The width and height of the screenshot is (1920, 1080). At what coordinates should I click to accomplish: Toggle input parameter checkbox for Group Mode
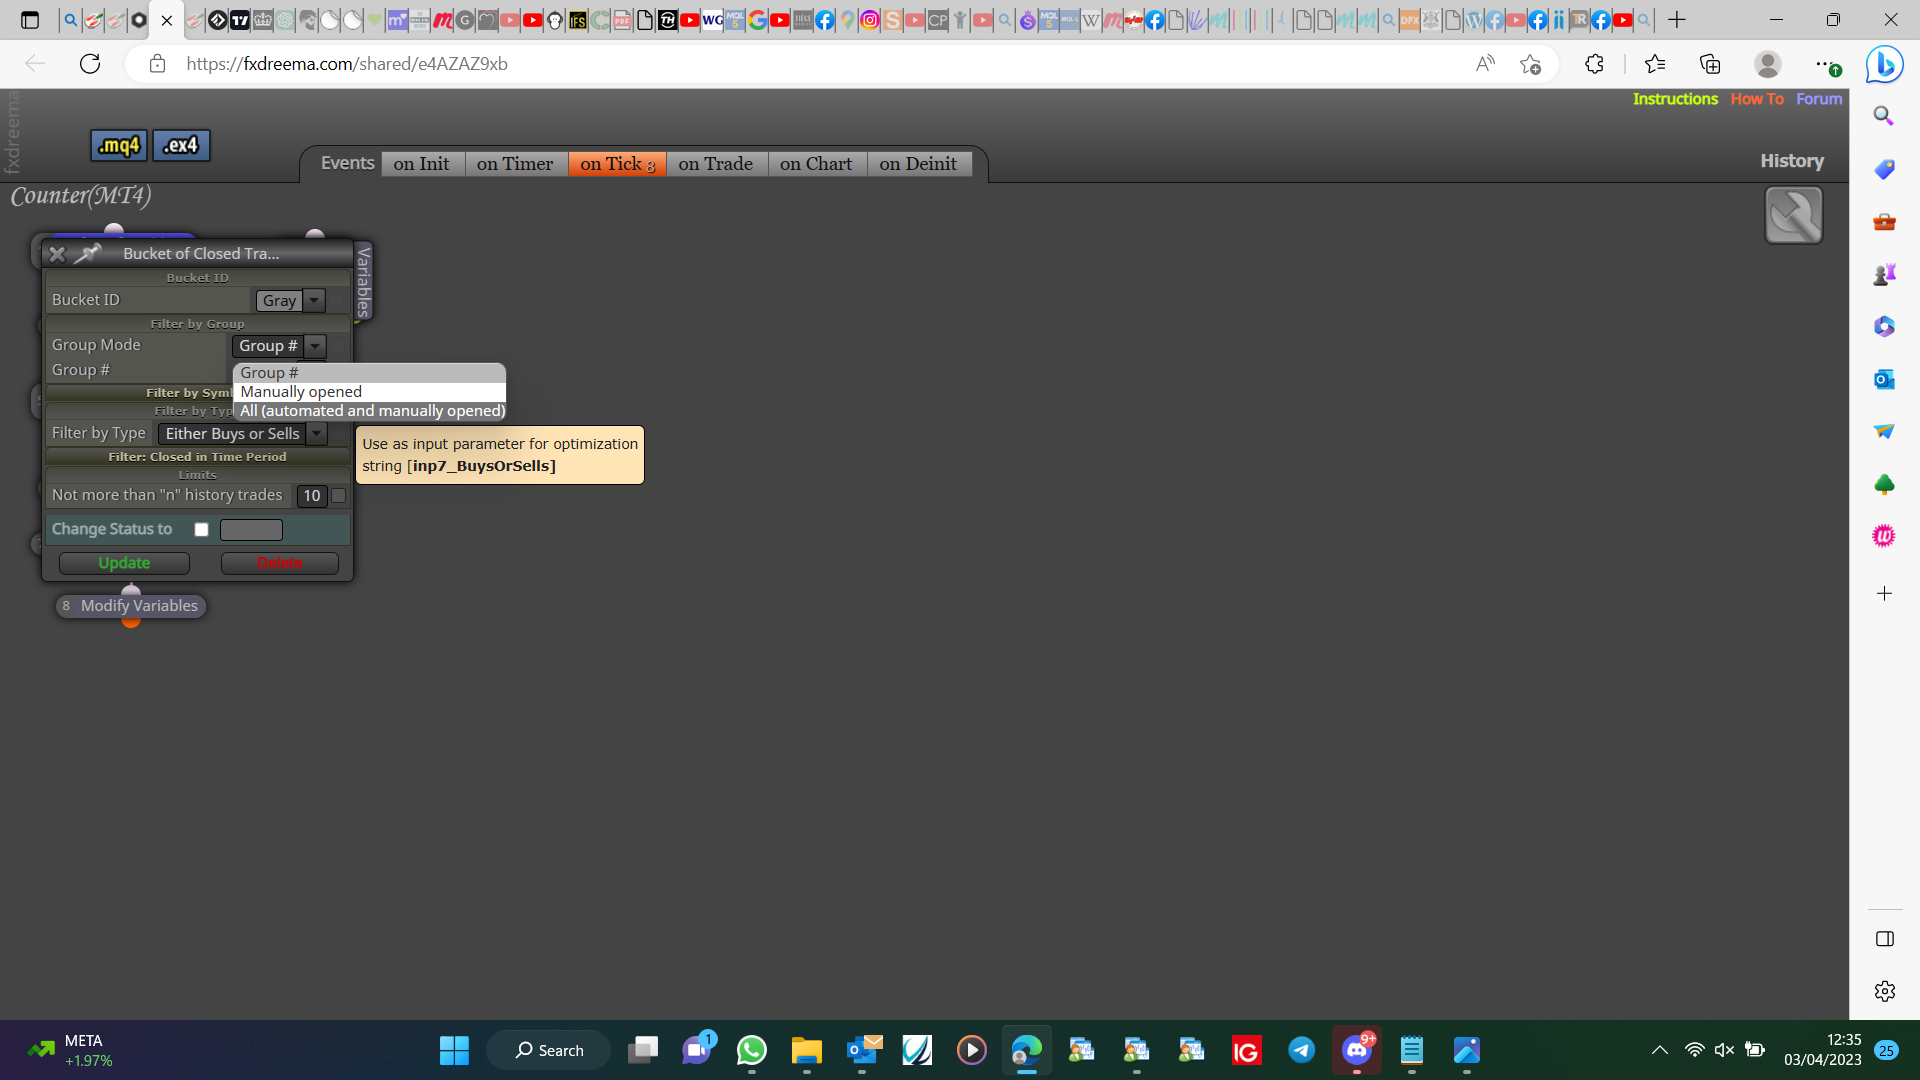[339, 346]
